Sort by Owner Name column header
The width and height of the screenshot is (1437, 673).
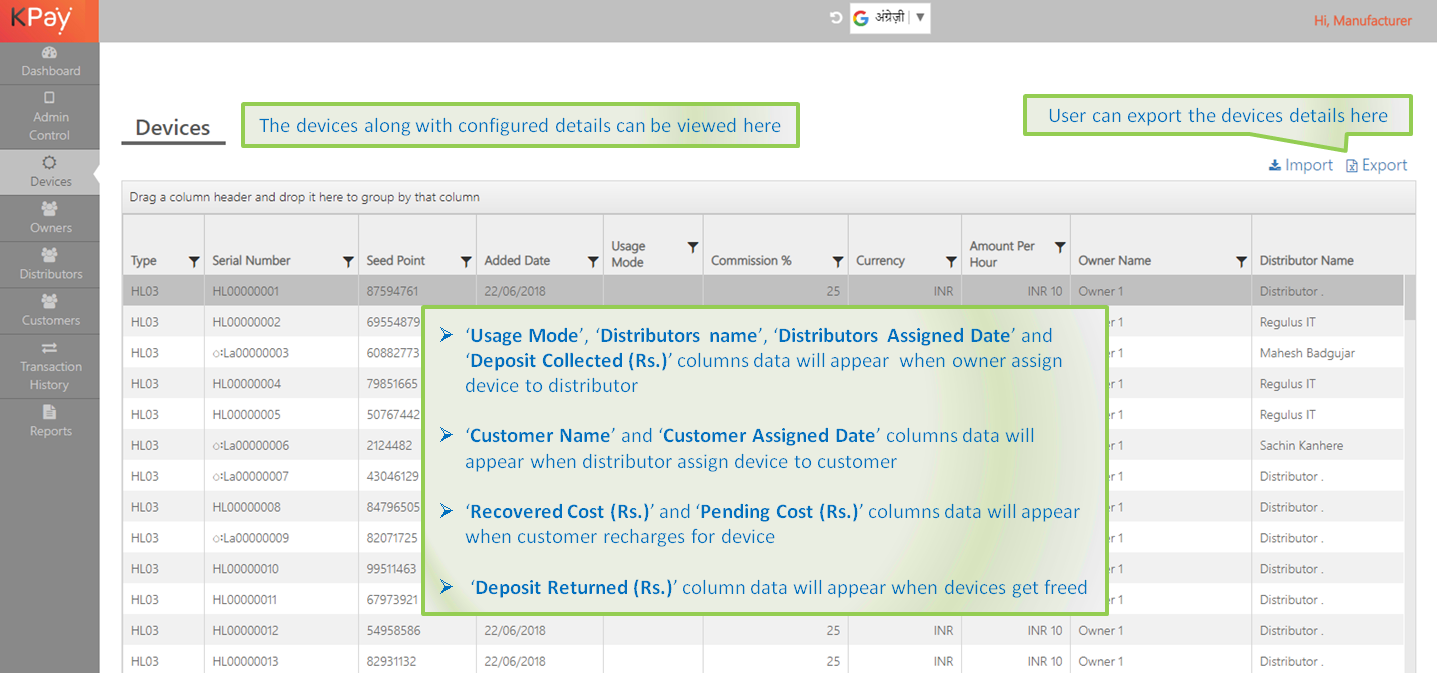(x=1114, y=261)
